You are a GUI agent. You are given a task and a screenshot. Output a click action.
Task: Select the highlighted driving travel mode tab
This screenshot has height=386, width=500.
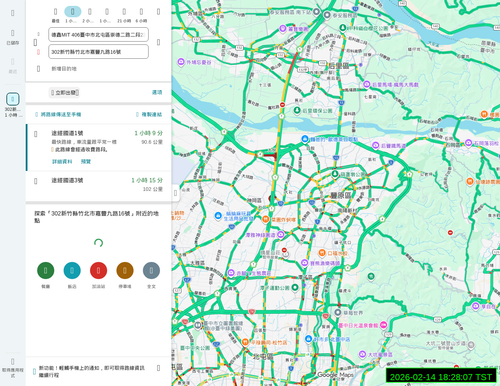(72, 14)
